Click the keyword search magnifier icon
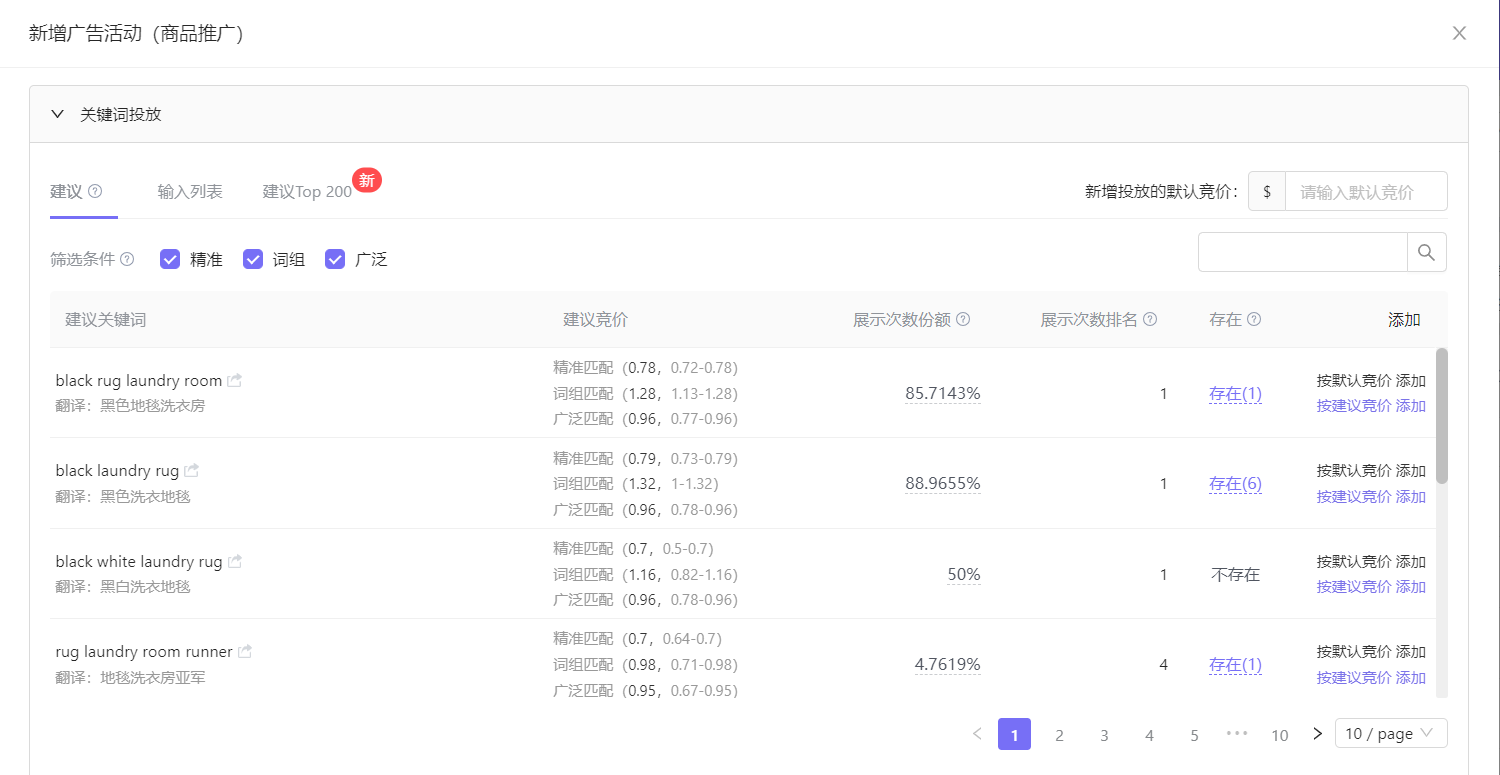This screenshot has width=1500, height=775. tap(1426, 252)
